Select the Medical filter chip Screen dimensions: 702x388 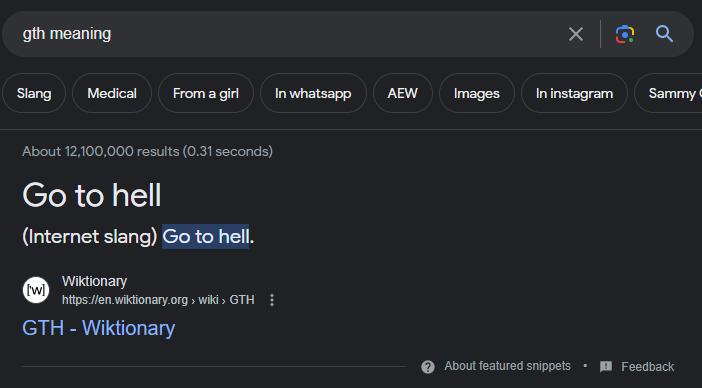point(112,93)
